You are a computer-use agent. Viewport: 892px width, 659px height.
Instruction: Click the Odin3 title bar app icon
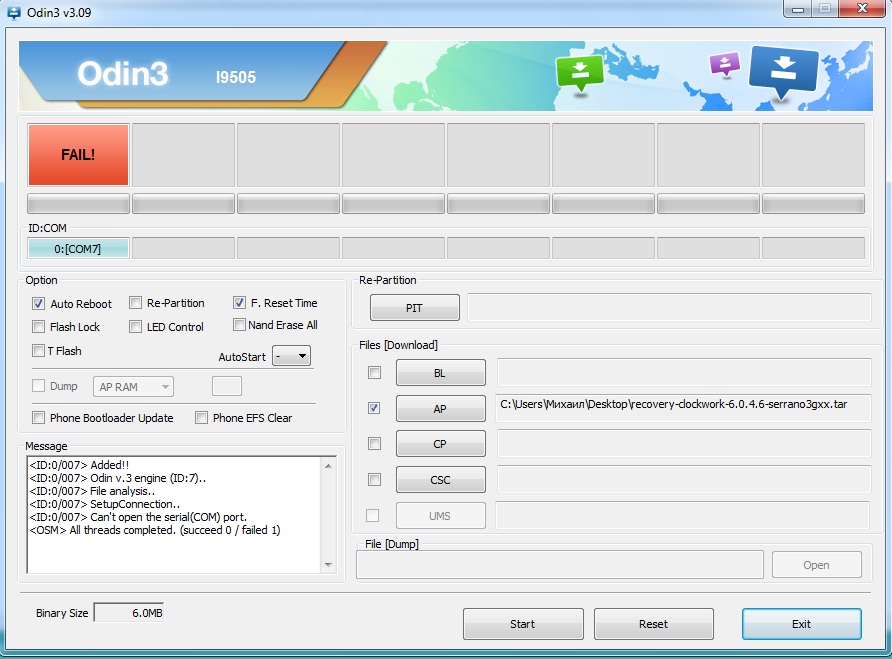click(x=14, y=11)
